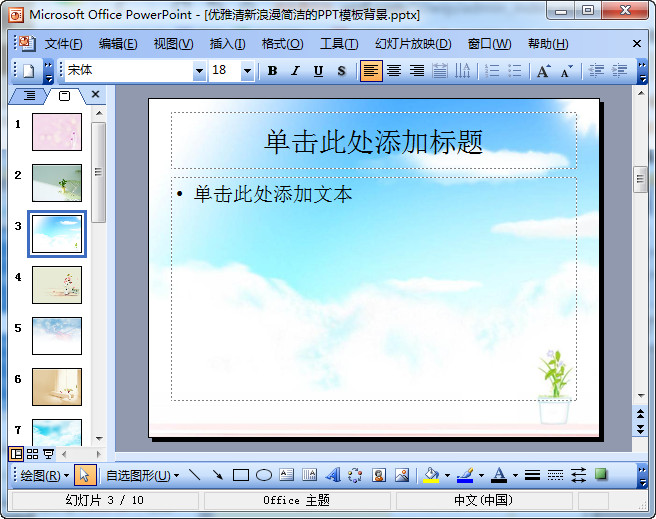Insert clip art

click(379, 475)
